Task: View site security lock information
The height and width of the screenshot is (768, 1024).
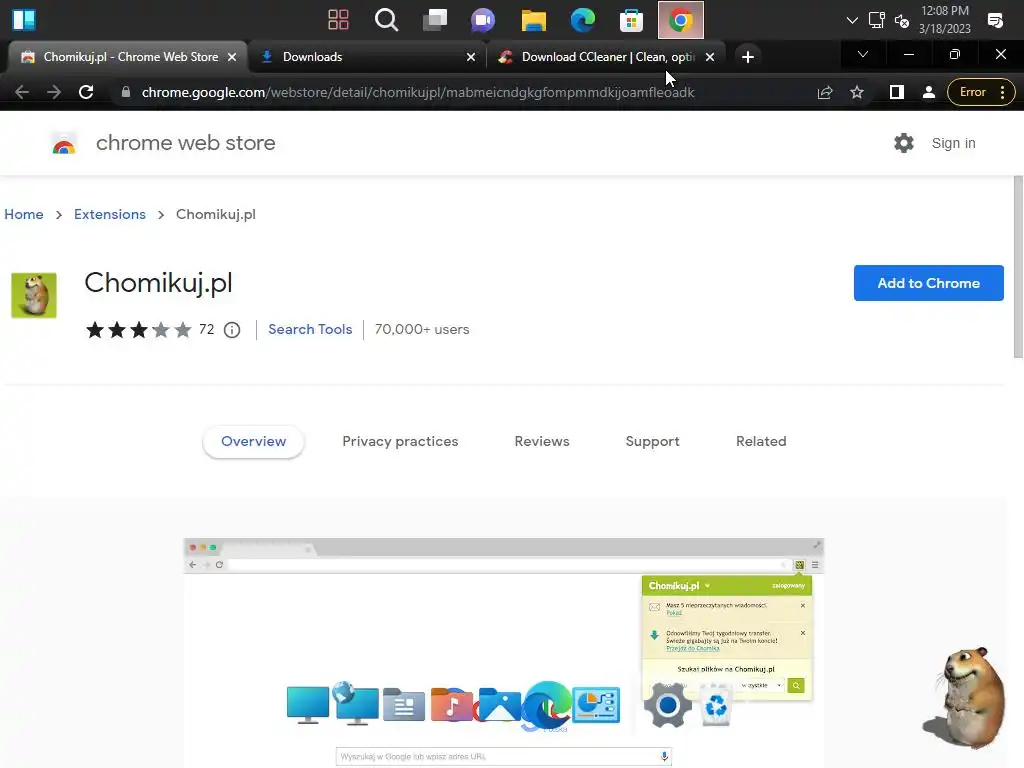Action: point(126,92)
